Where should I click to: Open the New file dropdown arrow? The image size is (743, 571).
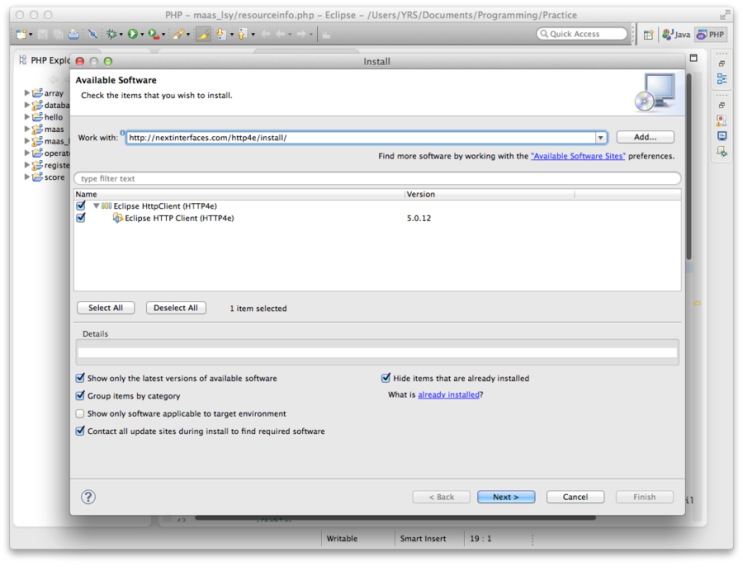point(31,35)
